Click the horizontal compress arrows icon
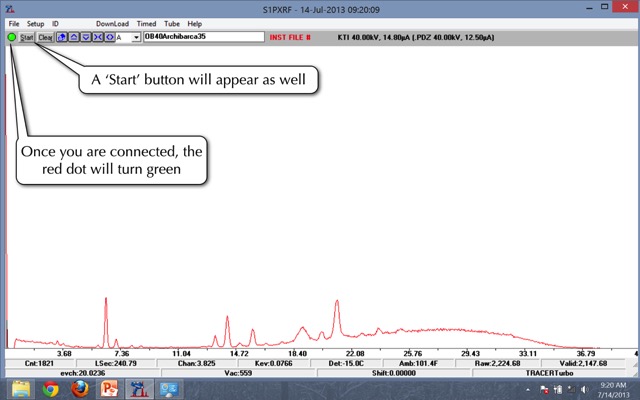This screenshot has width=640, height=400. click(x=95, y=37)
